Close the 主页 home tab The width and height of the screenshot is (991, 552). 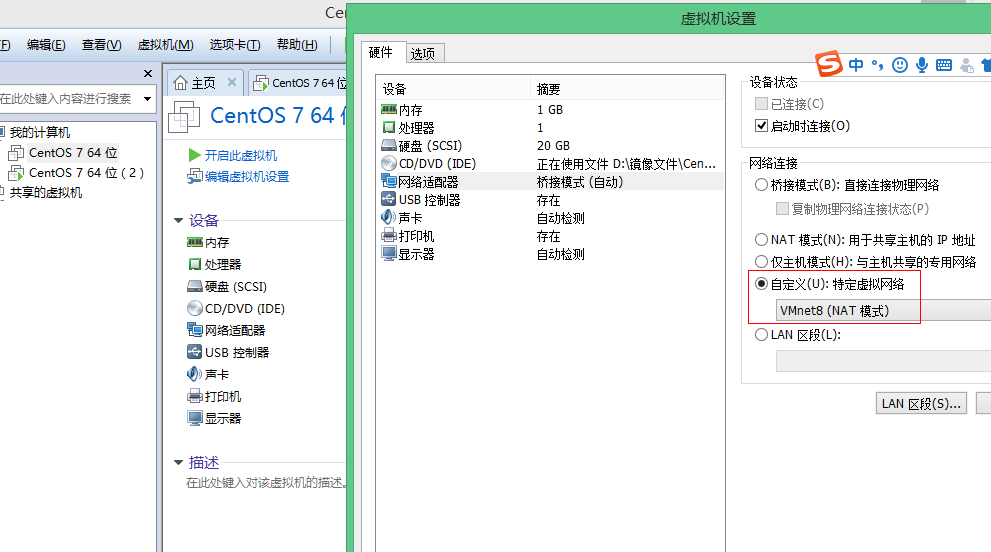(232, 82)
